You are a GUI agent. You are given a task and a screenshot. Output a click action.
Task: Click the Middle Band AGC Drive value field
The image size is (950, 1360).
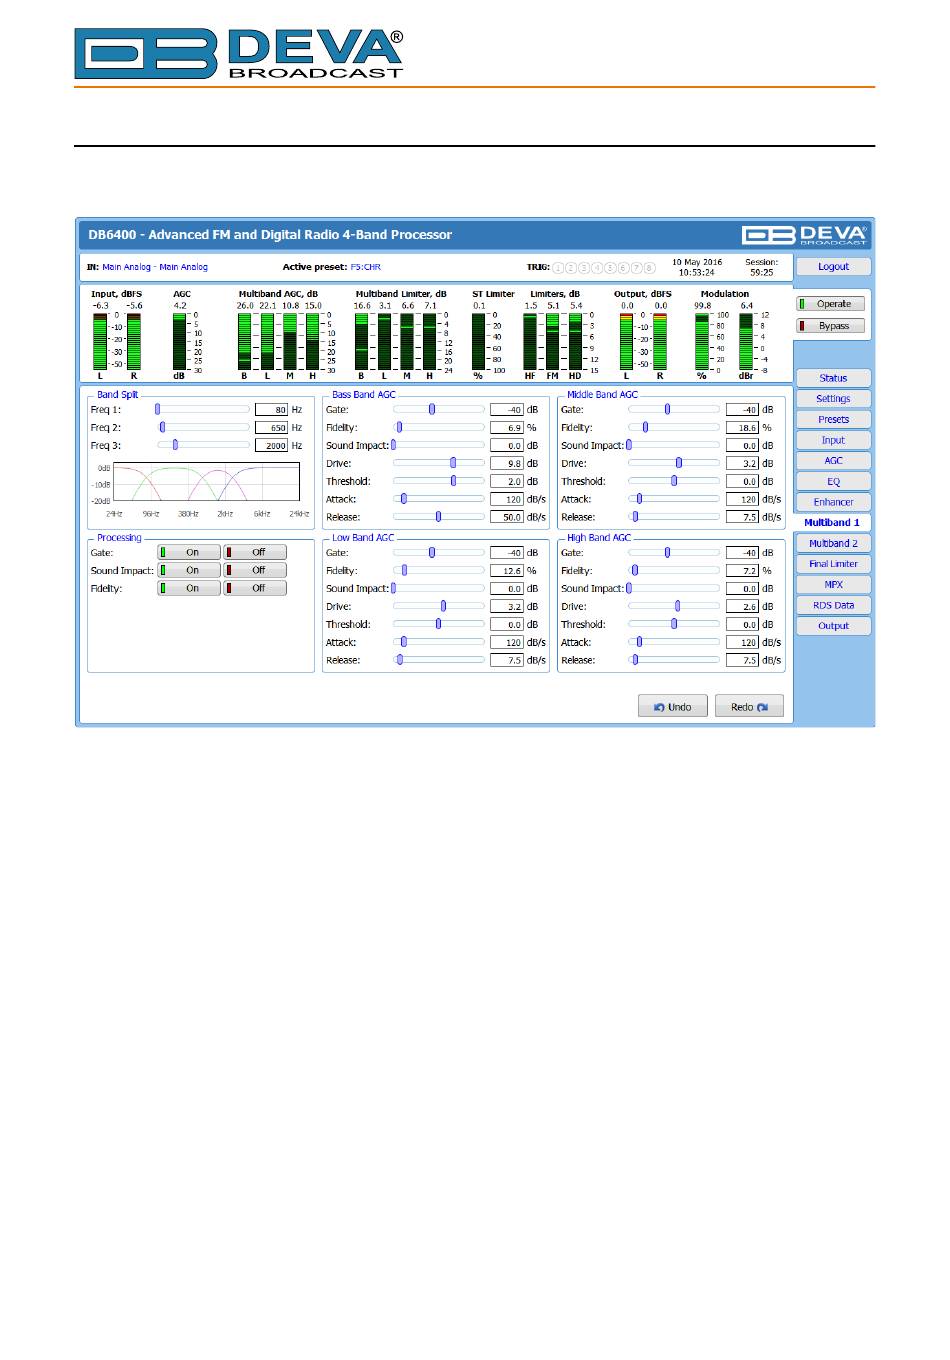(x=742, y=464)
